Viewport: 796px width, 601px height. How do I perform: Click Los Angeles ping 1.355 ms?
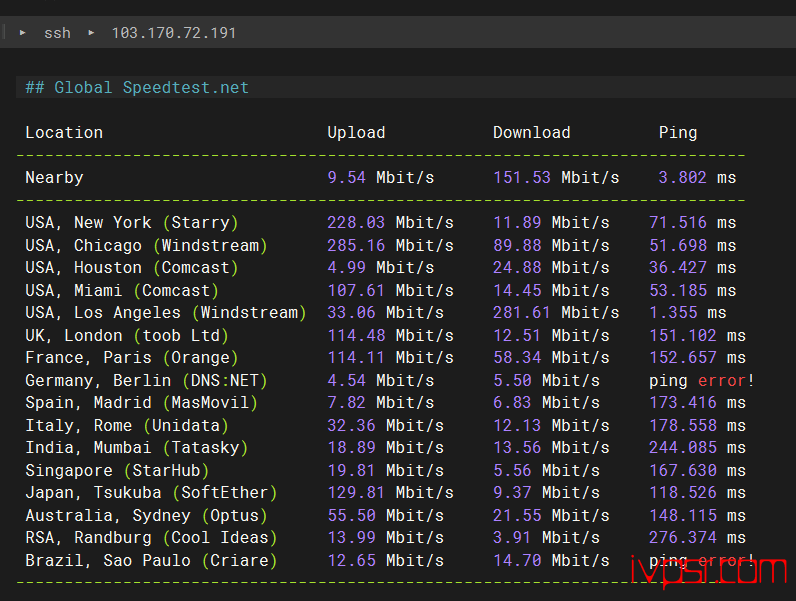tap(688, 313)
